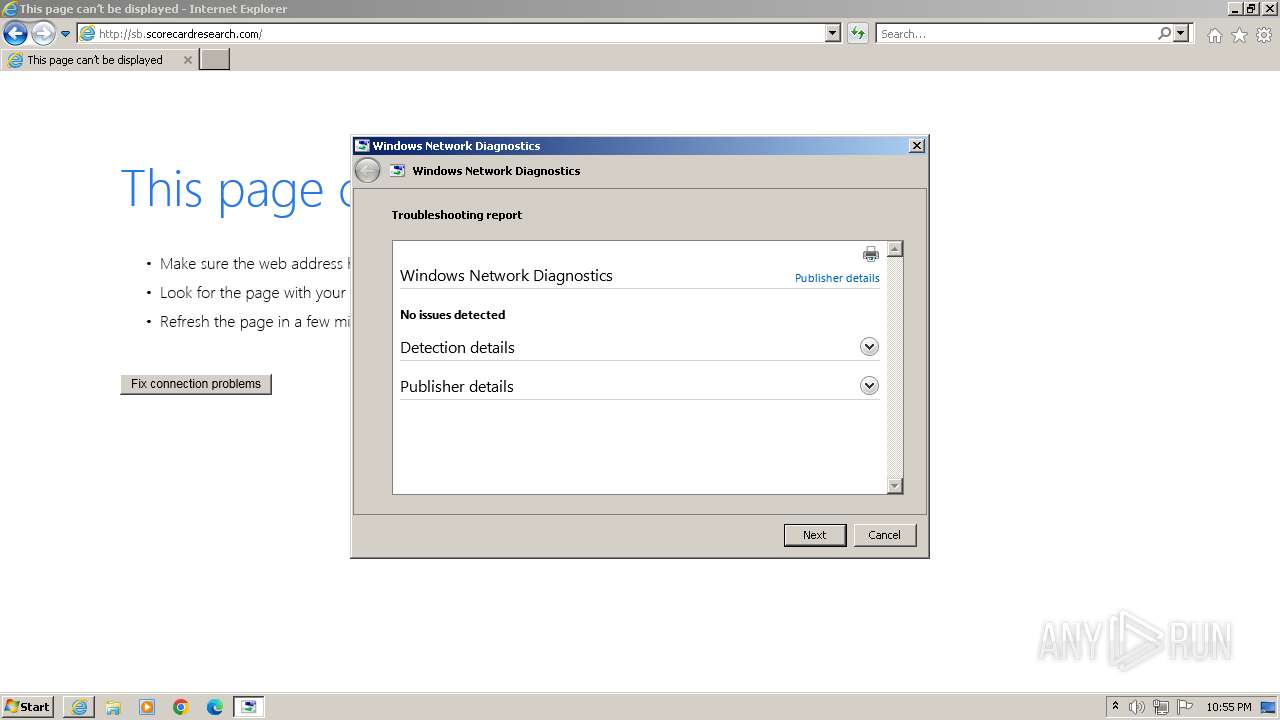The width and height of the screenshot is (1280, 720).
Task: Click the report scrollbar up arrow
Action: [895, 249]
